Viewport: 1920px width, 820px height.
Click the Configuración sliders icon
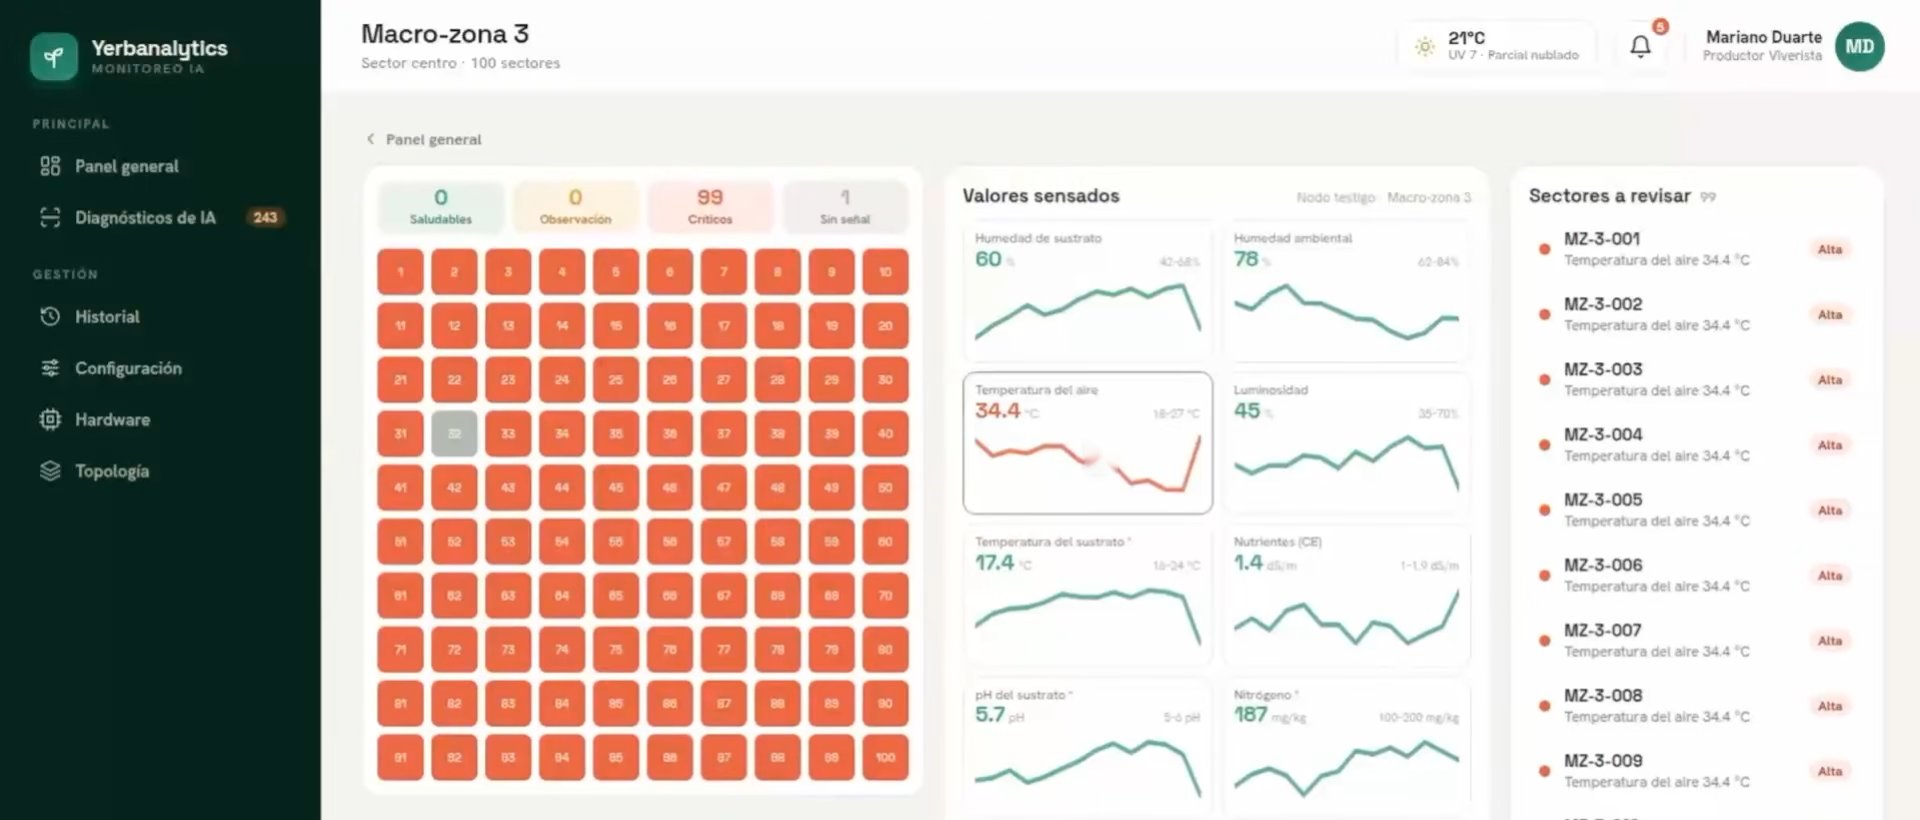click(x=50, y=368)
